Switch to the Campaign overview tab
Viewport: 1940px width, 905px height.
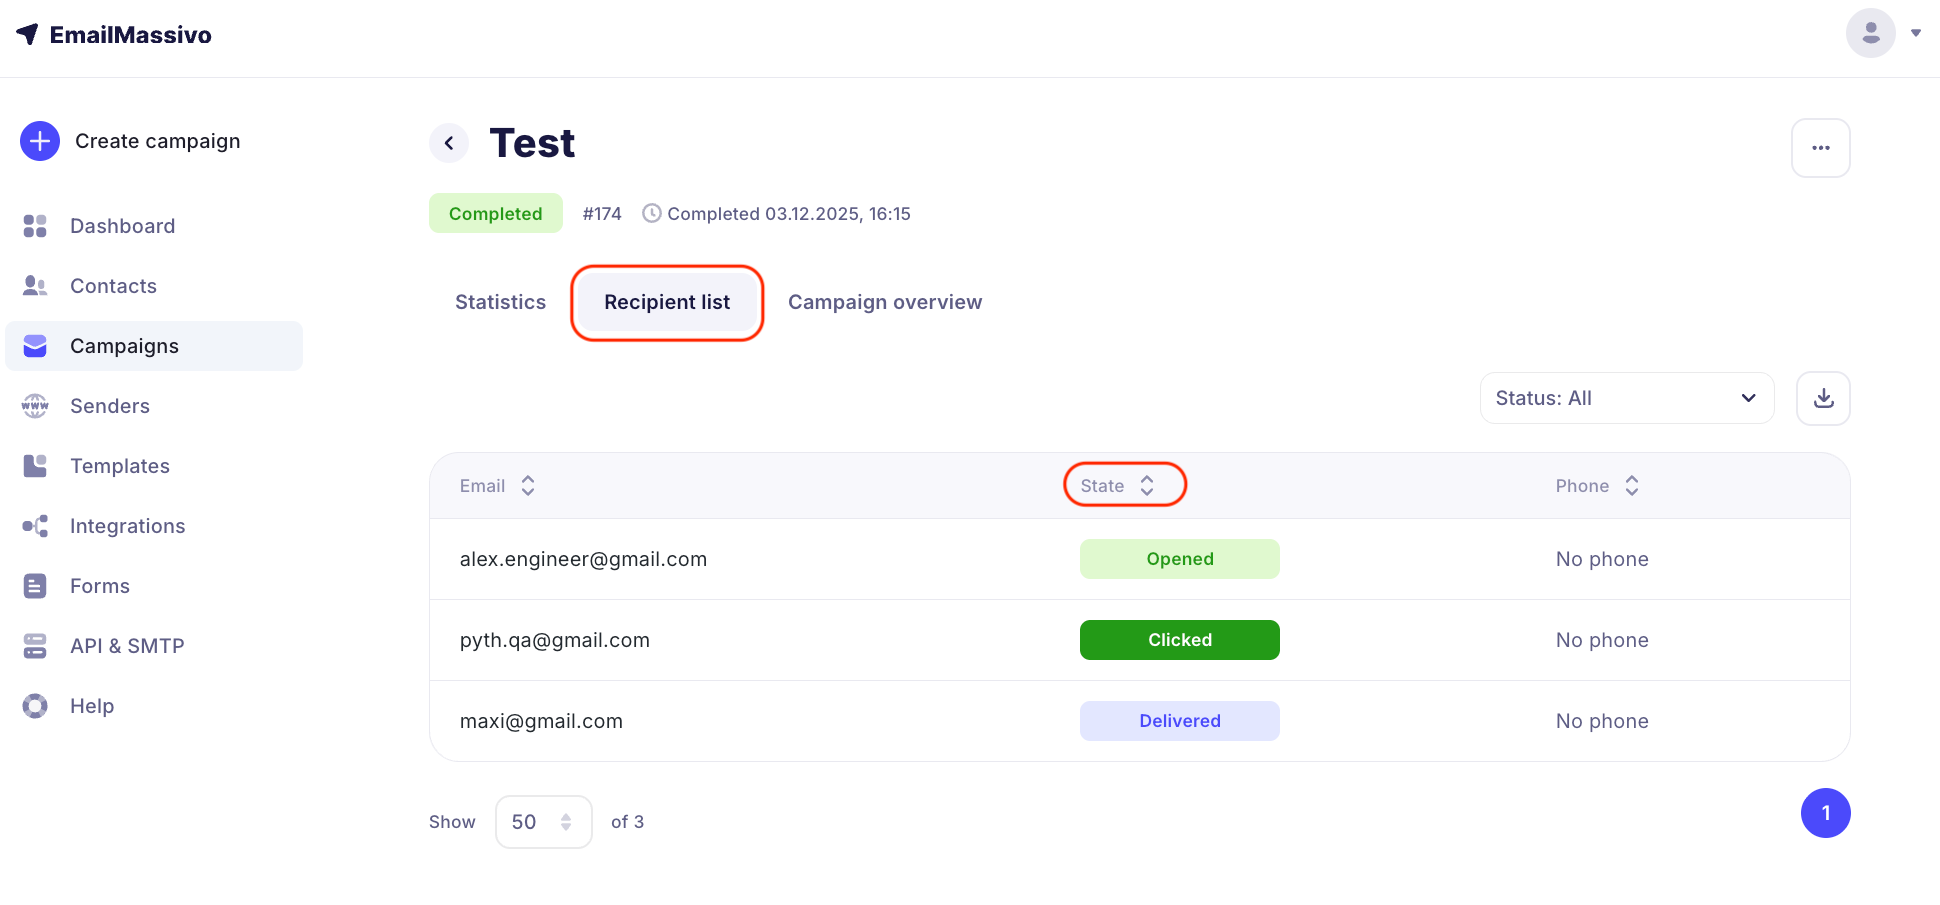pyautogui.click(x=884, y=302)
